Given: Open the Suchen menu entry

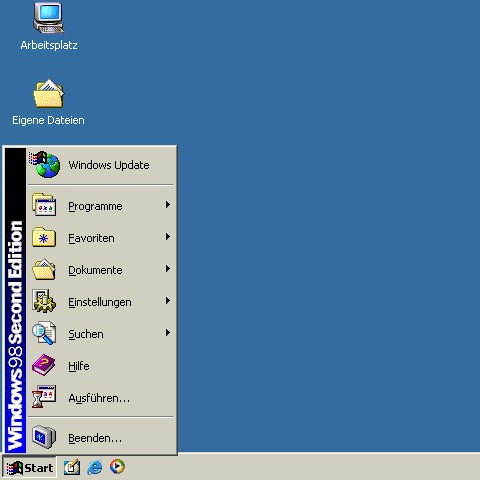Looking at the screenshot, I should [x=101, y=333].
